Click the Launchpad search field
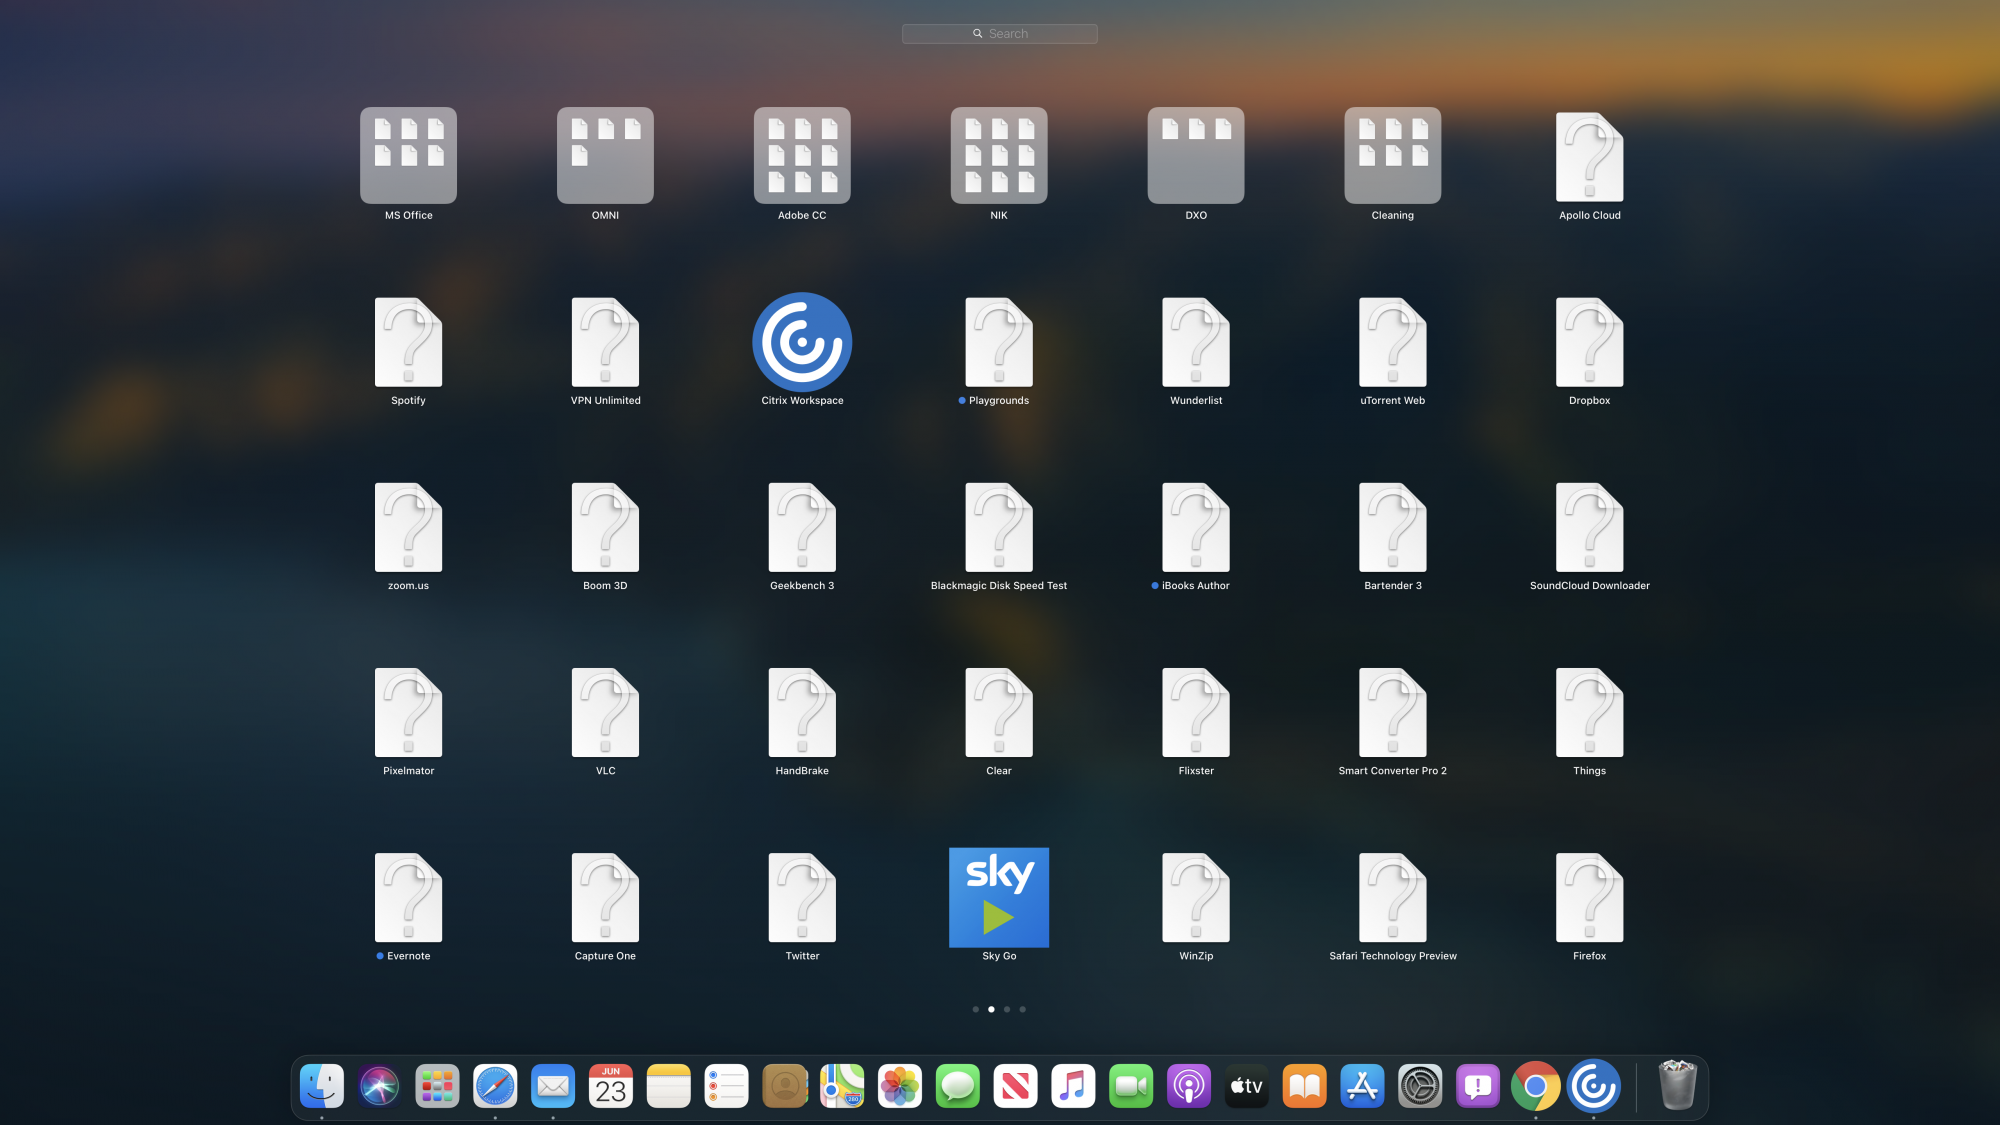The height and width of the screenshot is (1125, 2000). tap(999, 33)
